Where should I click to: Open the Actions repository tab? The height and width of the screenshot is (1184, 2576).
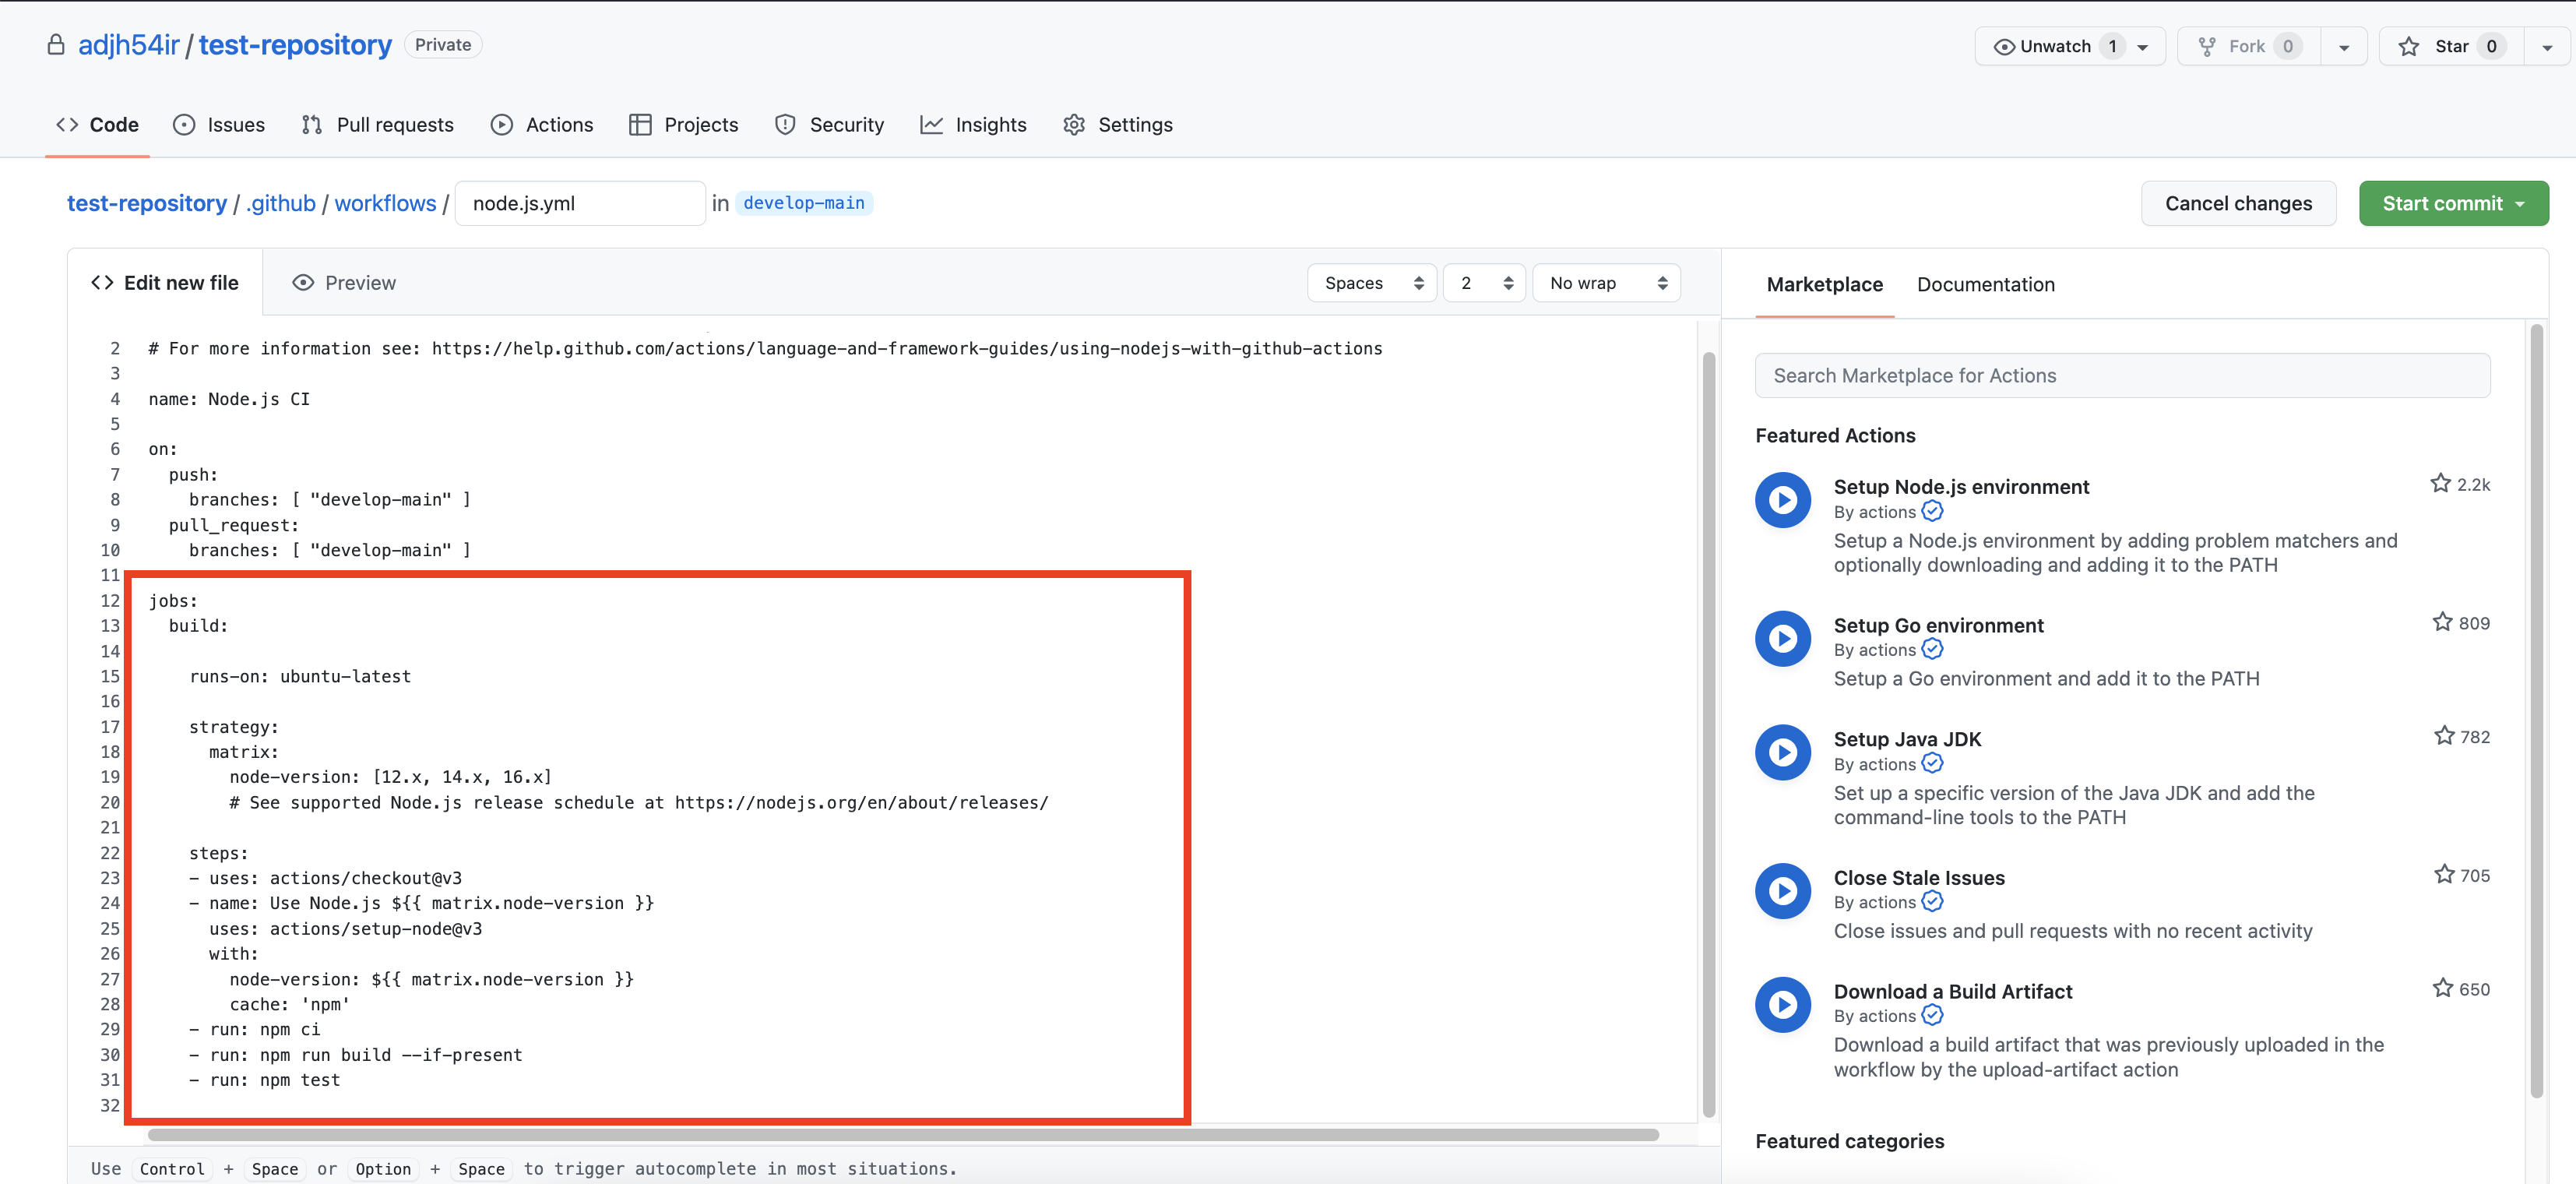click(x=542, y=125)
